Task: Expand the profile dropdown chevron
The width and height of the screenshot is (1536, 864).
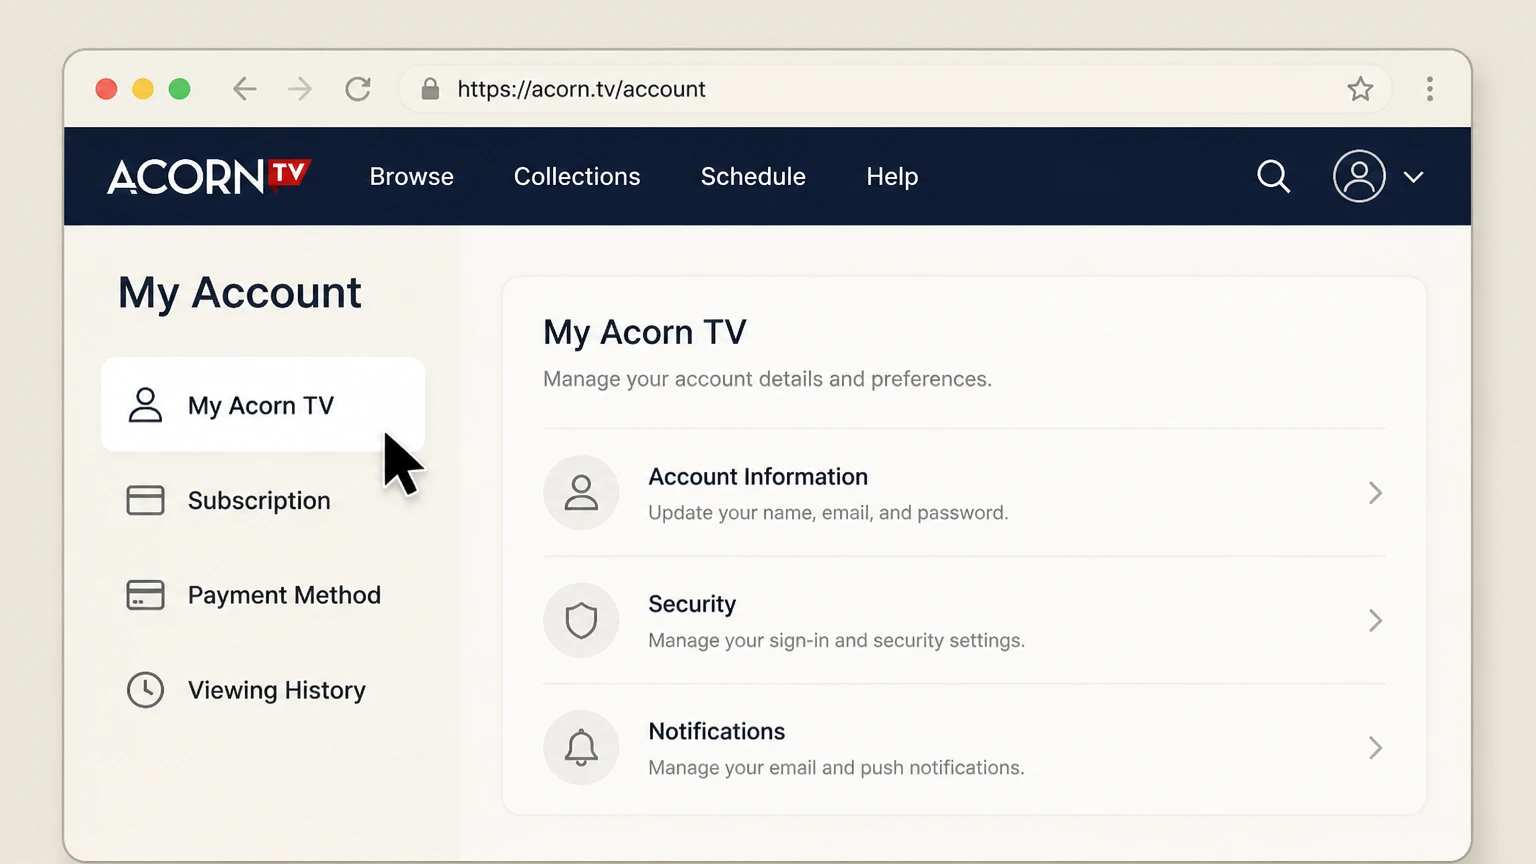Action: click(1413, 177)
